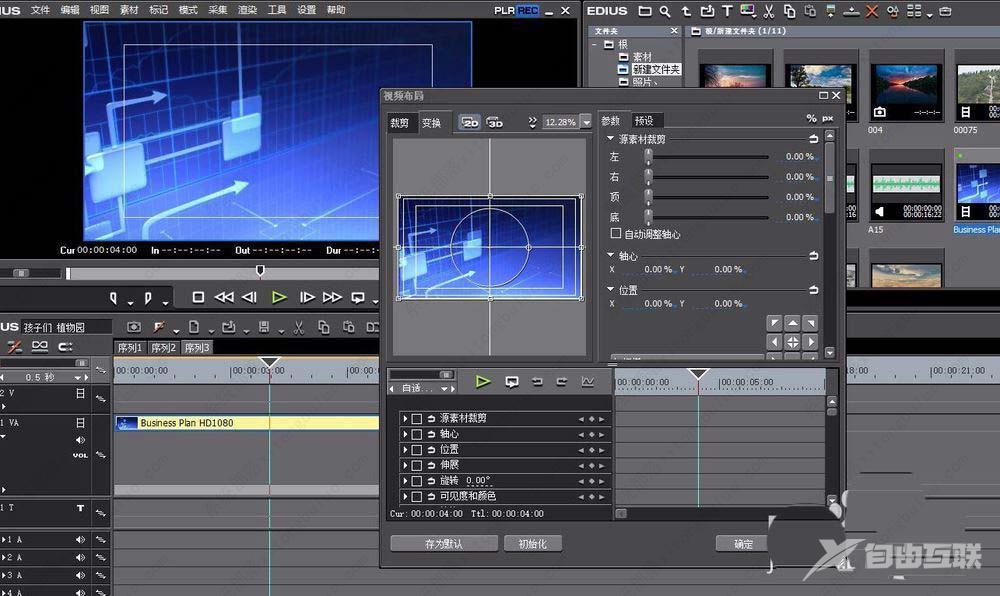Open the 渲染 menu
This screenshot has width=1000, height=596.
[247, 10]
